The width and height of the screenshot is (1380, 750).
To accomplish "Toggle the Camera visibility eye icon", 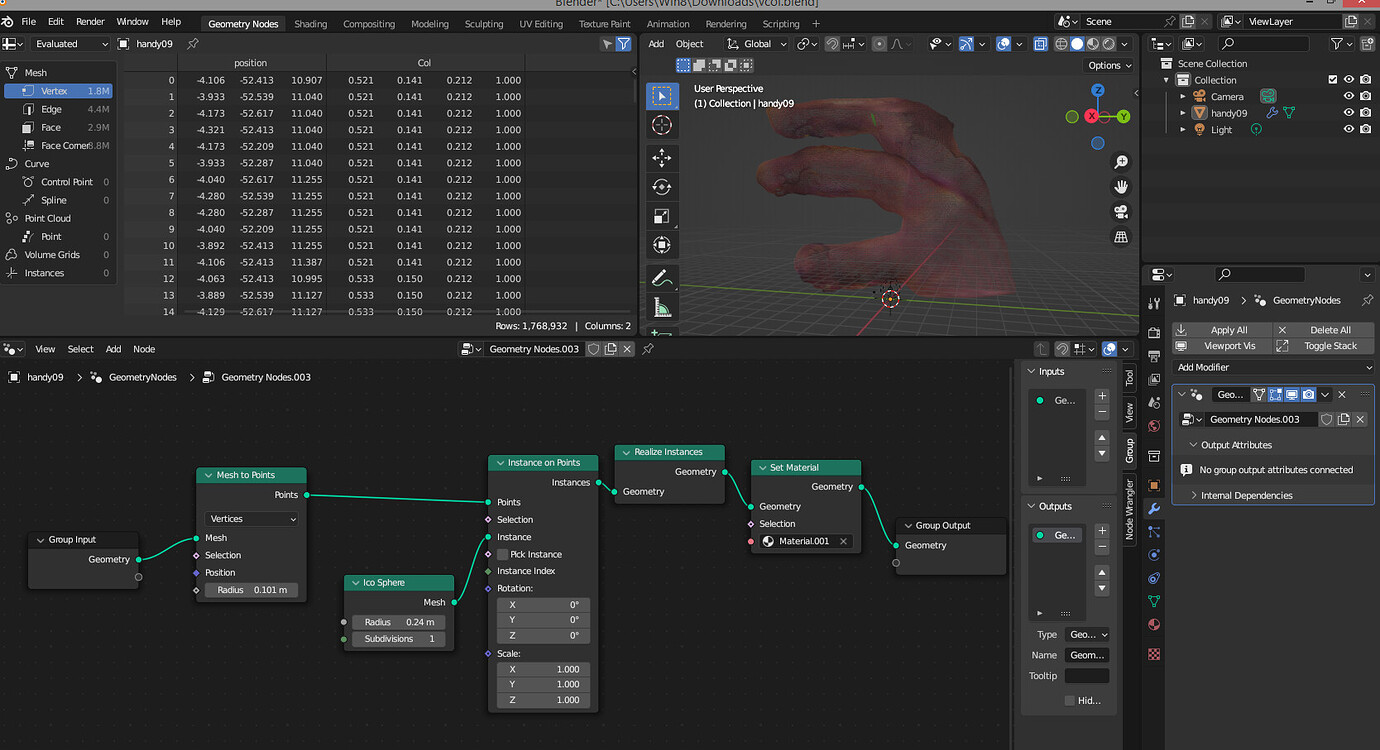I will pyautogui.click(x=1349, y=96).
